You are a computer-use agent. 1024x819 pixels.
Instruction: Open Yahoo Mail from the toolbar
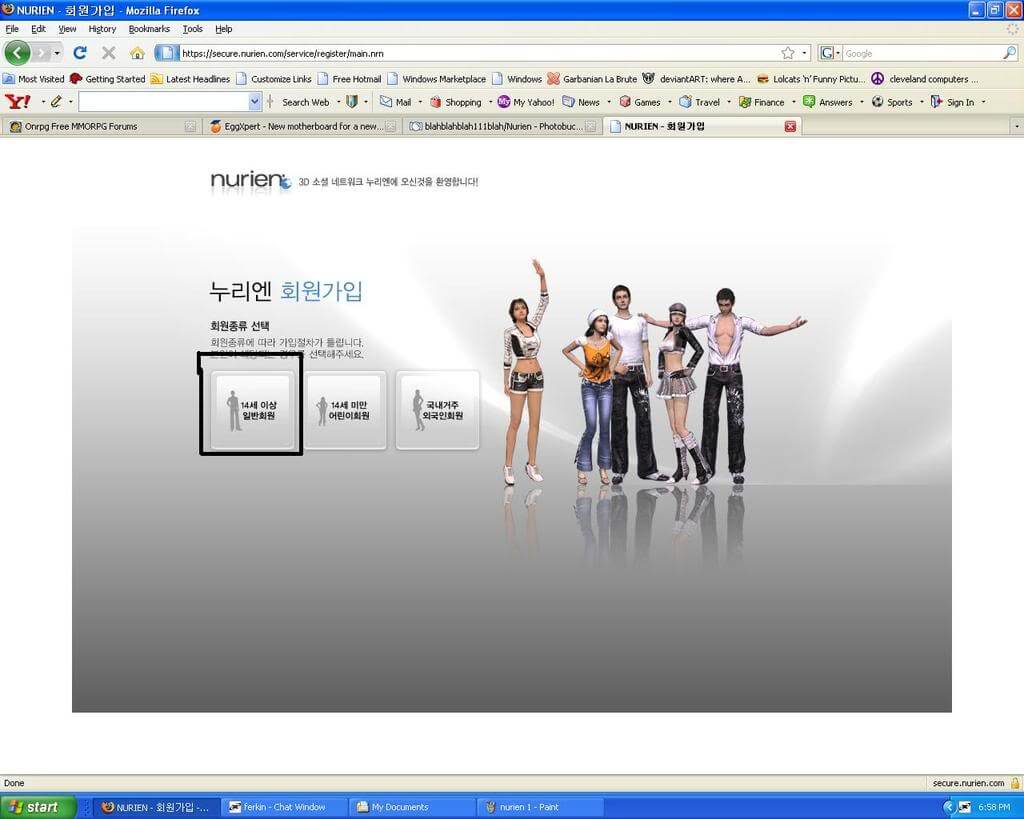tap(395, 102)
